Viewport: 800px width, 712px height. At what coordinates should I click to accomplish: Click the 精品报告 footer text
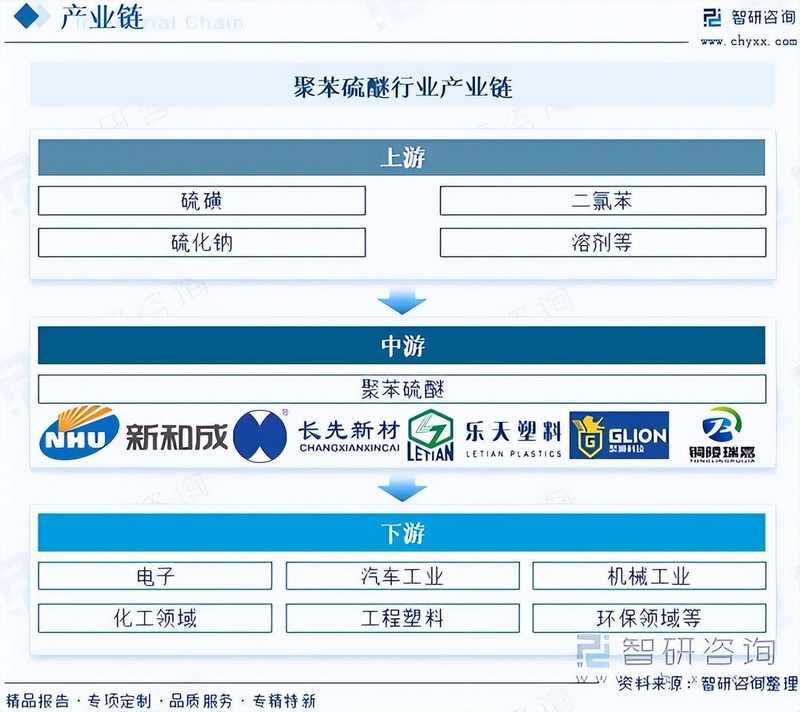(34, 699)
